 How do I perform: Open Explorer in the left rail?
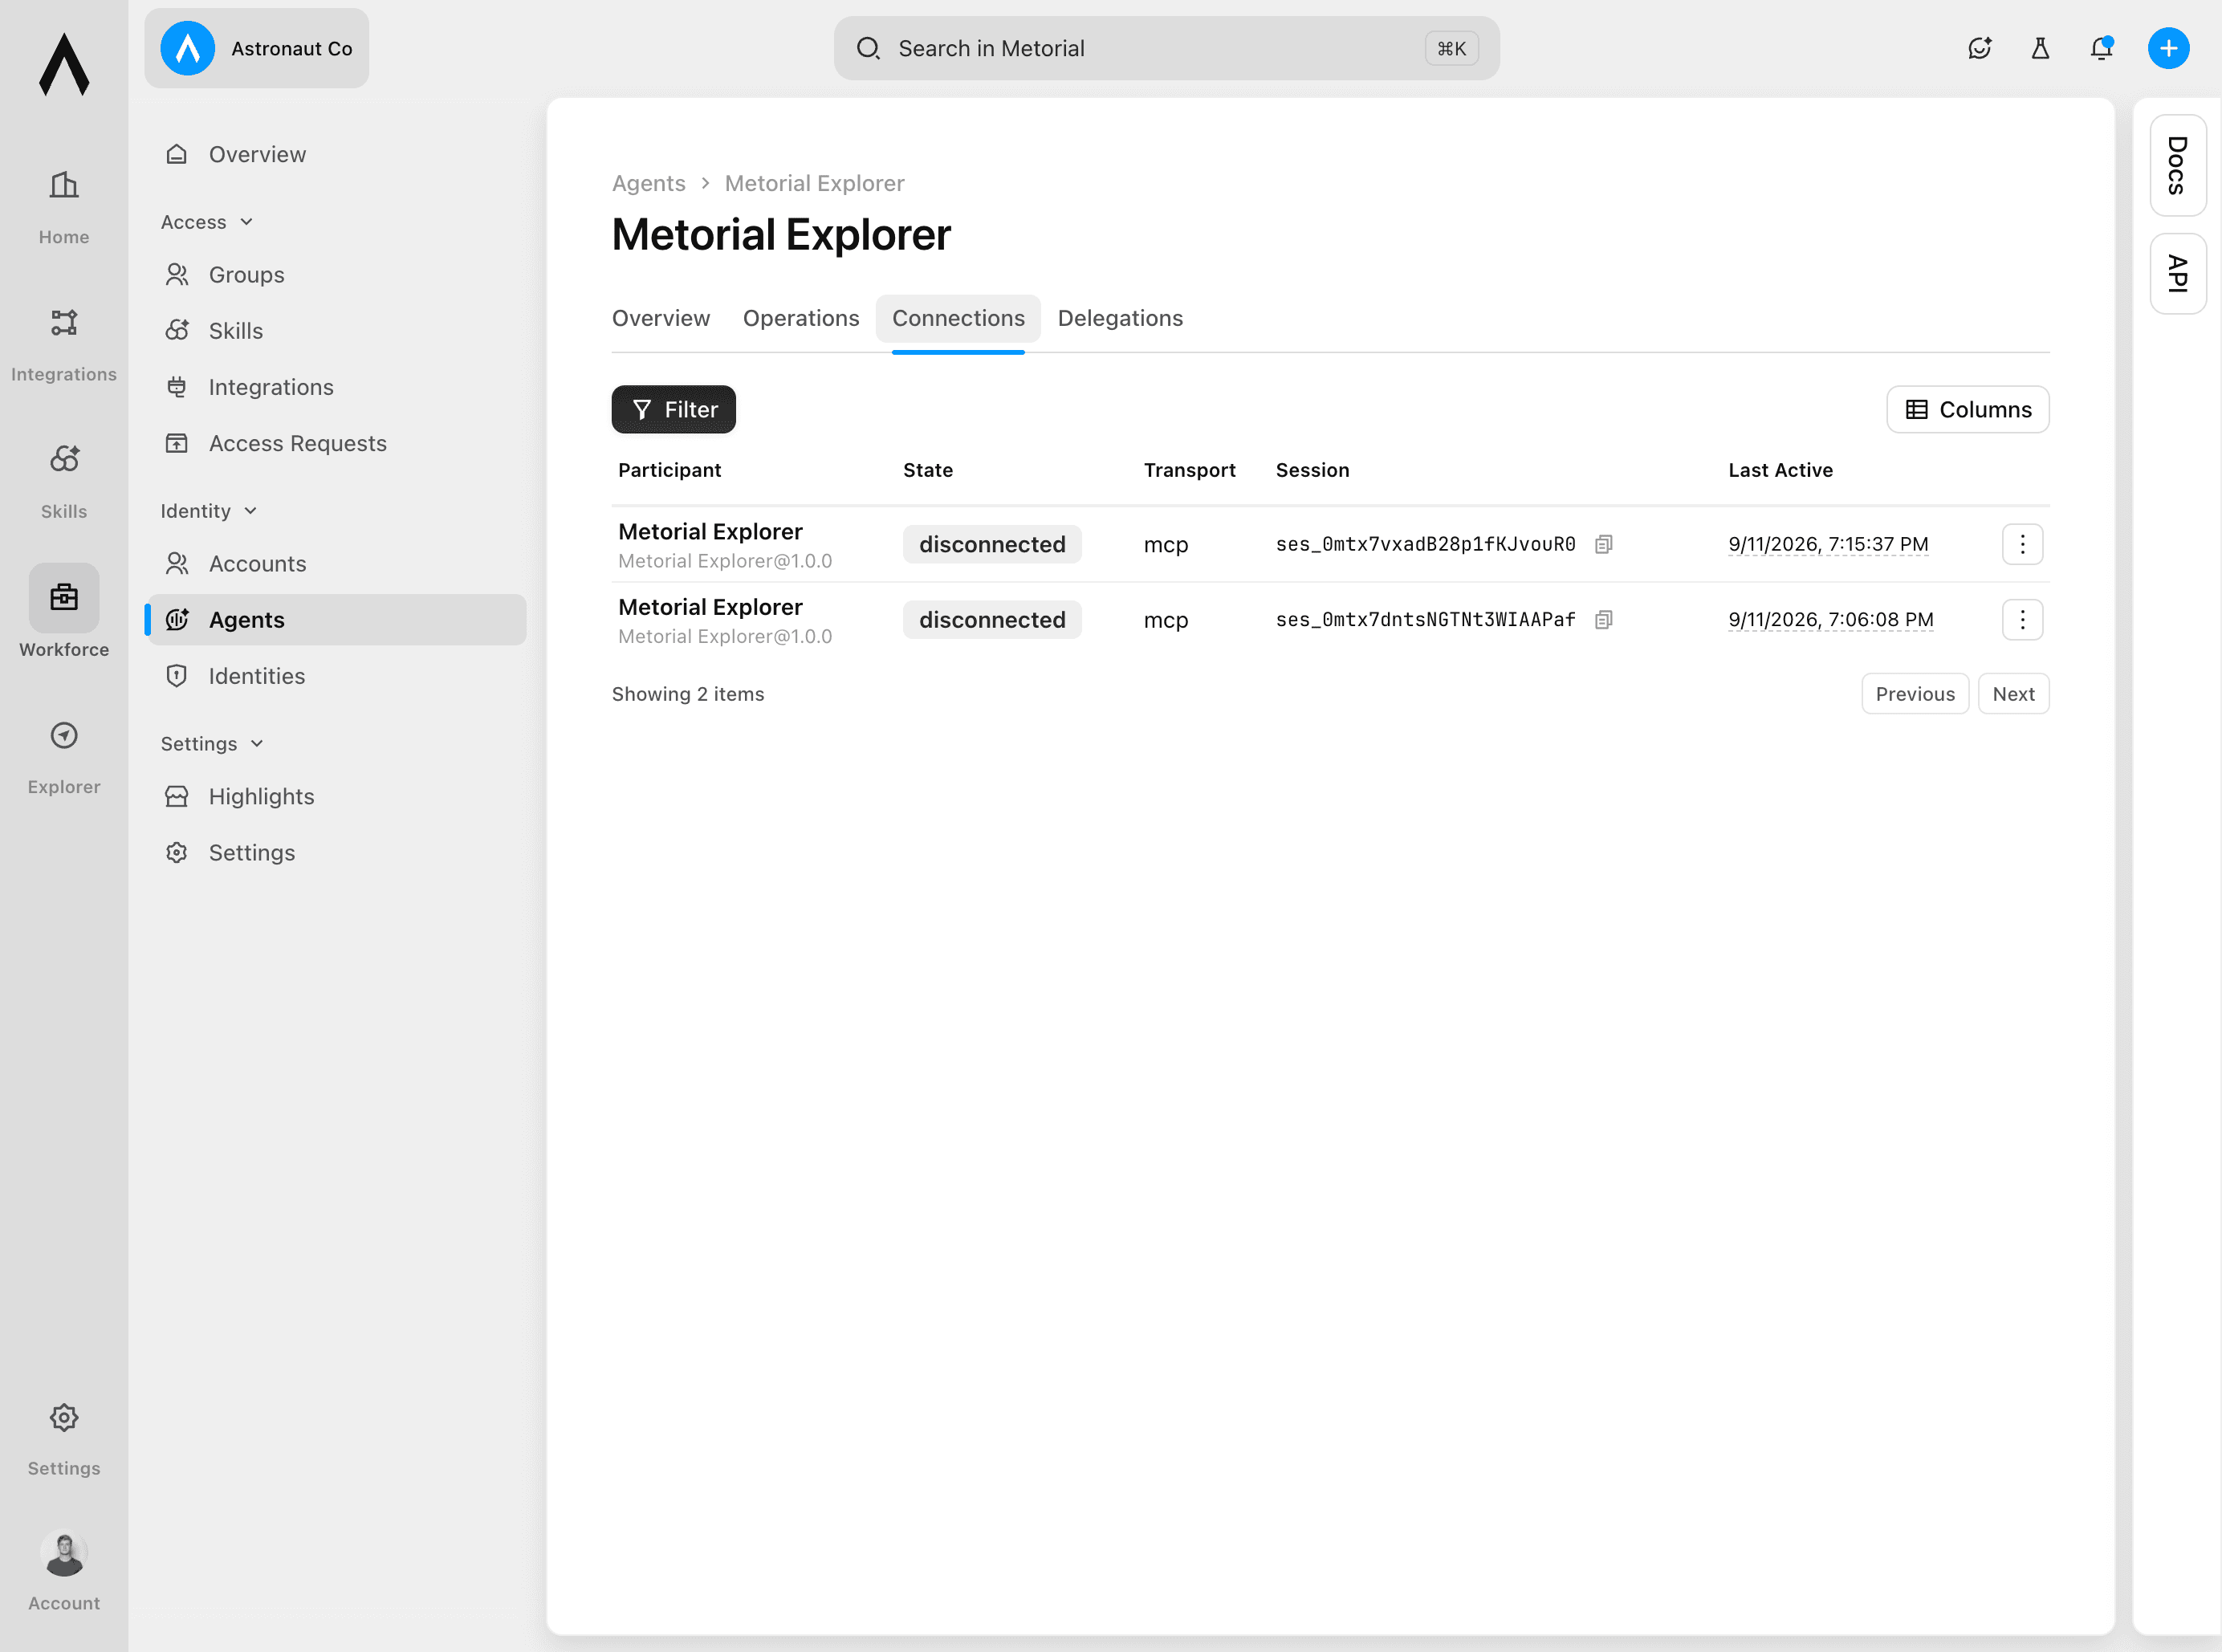(x=64, y=757)
